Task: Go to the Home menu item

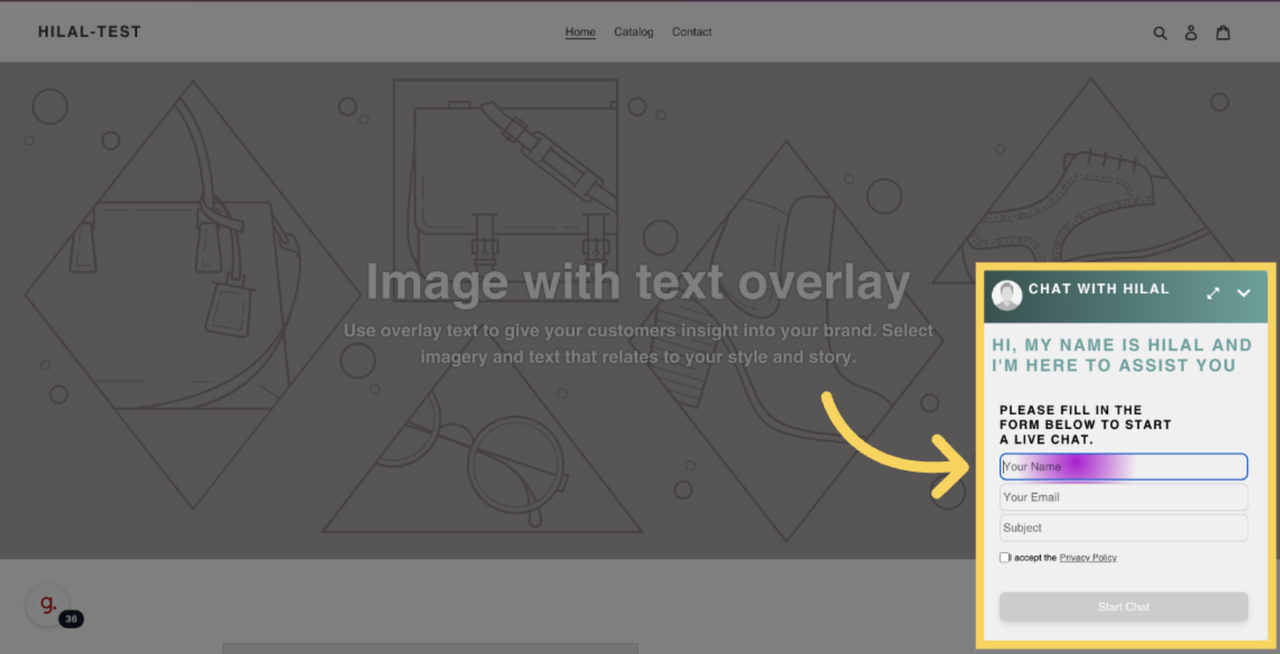Action: (580, 32)
